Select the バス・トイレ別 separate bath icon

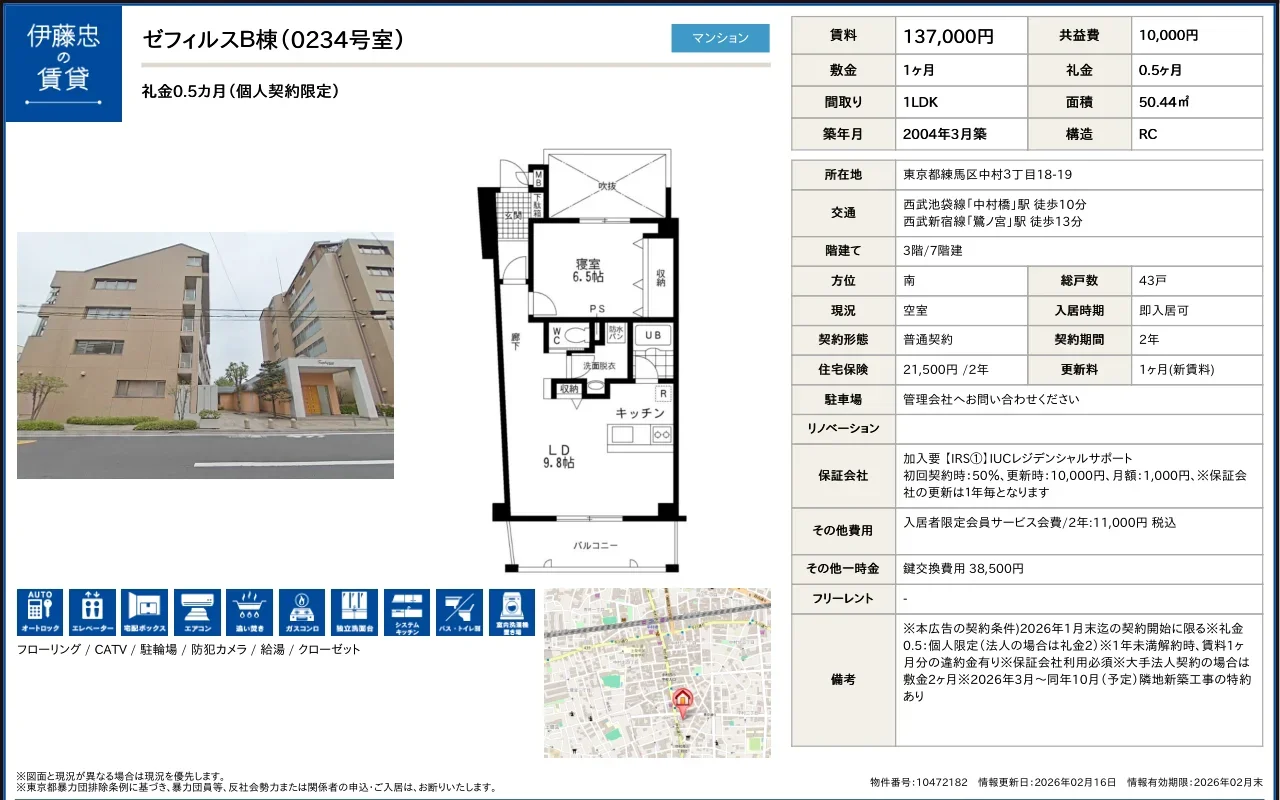click(457, 610)
